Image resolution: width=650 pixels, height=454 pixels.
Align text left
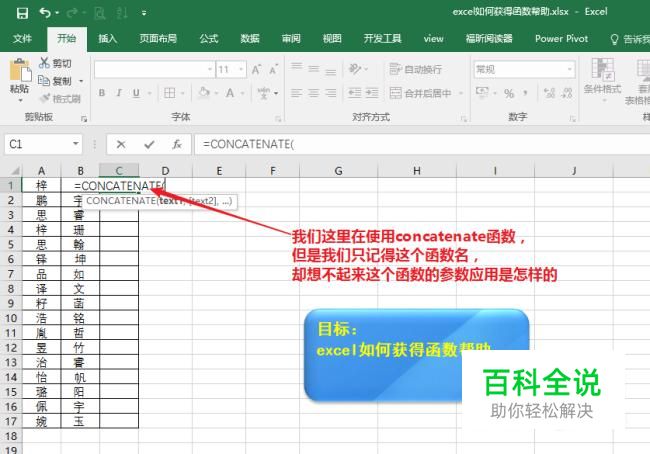tap(296, 93)
